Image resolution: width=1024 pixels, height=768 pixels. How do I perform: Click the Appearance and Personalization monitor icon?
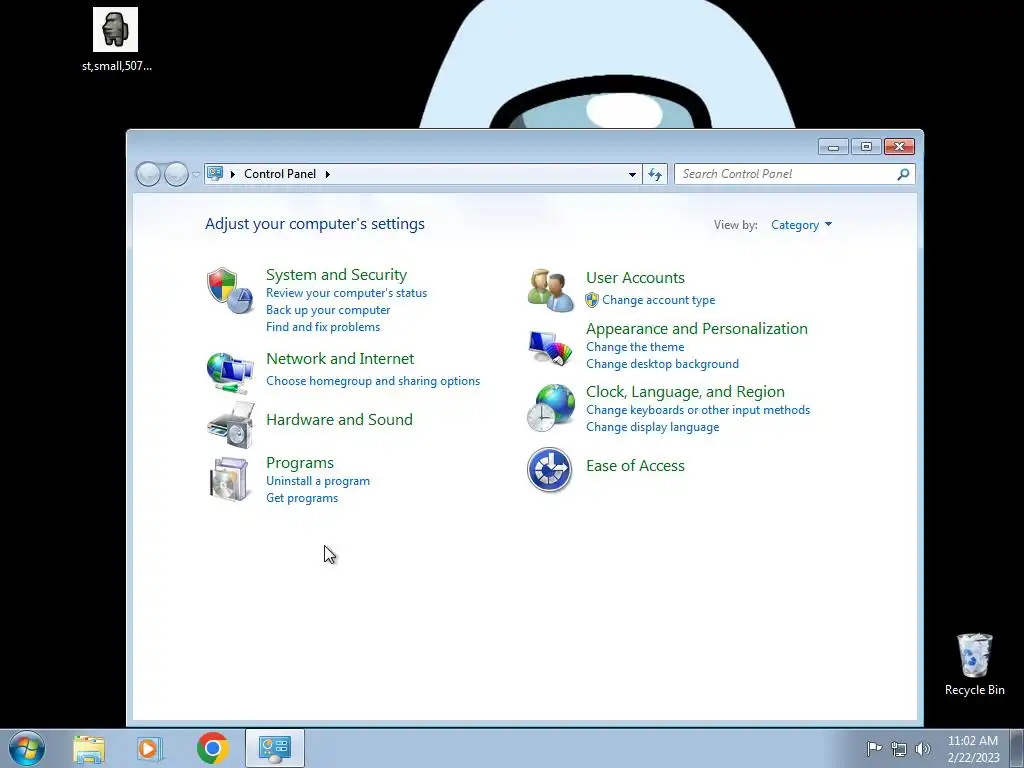pos(551,348)
